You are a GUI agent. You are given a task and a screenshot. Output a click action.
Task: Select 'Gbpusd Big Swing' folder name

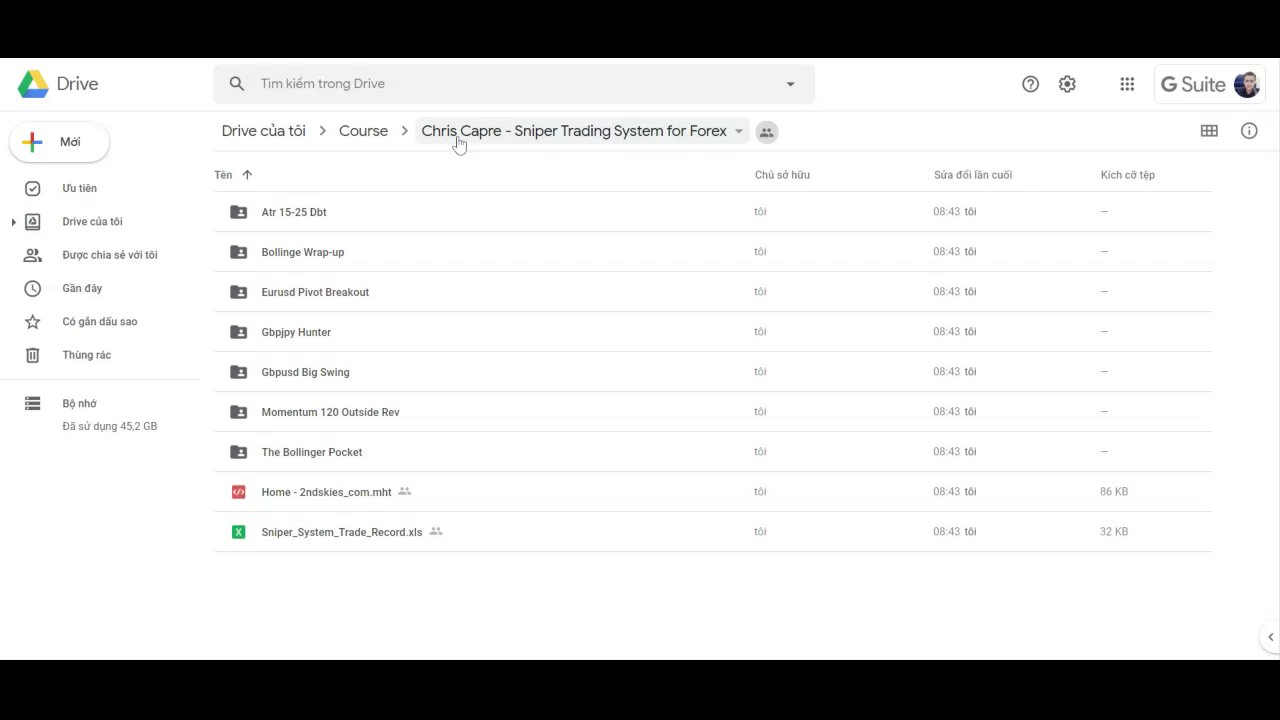(305, 372)
